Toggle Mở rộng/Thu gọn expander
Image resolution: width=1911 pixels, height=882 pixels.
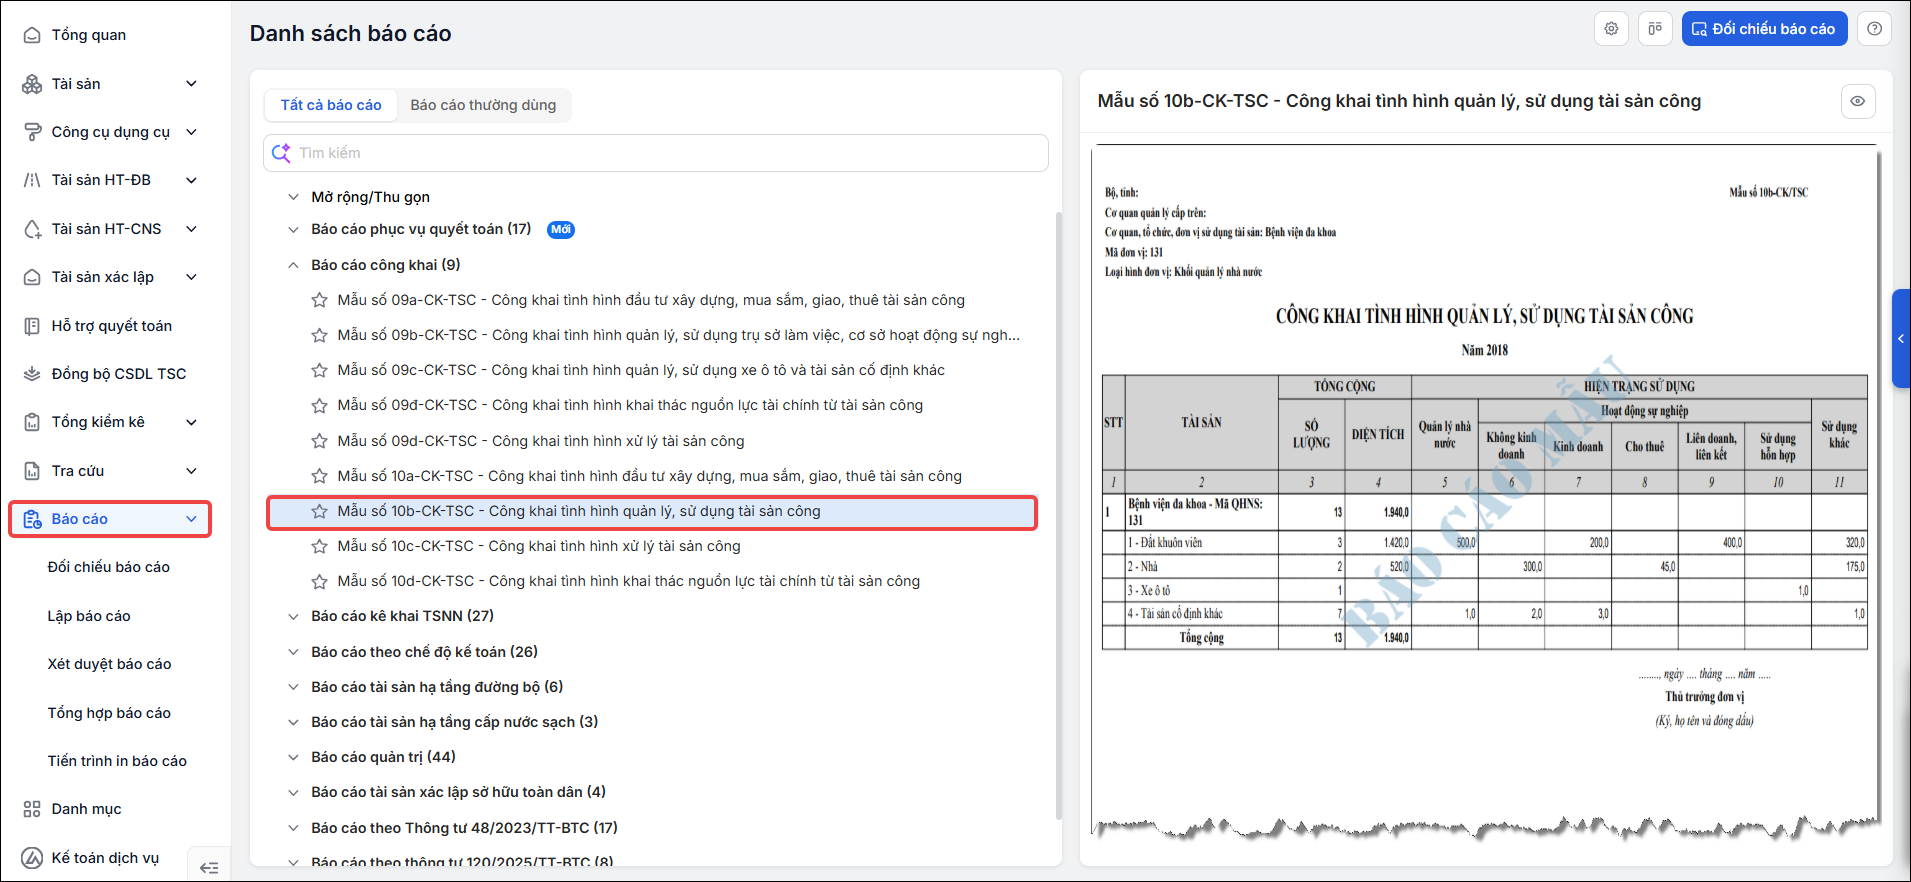coord(293,197)
